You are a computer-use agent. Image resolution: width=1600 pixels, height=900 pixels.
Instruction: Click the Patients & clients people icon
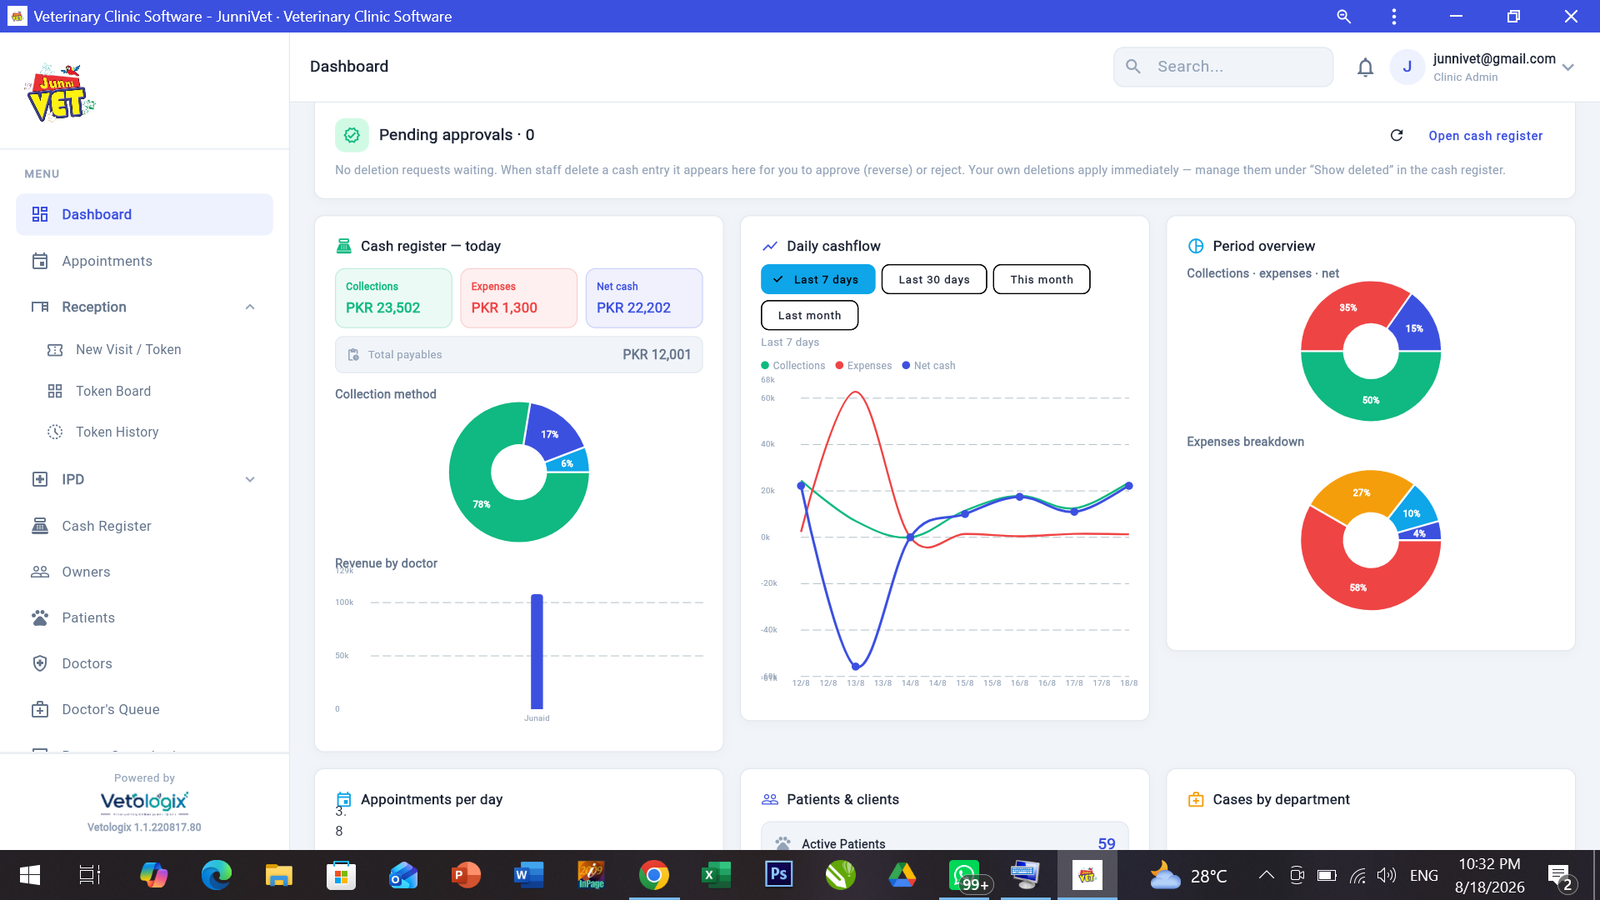tap(770, 800)
